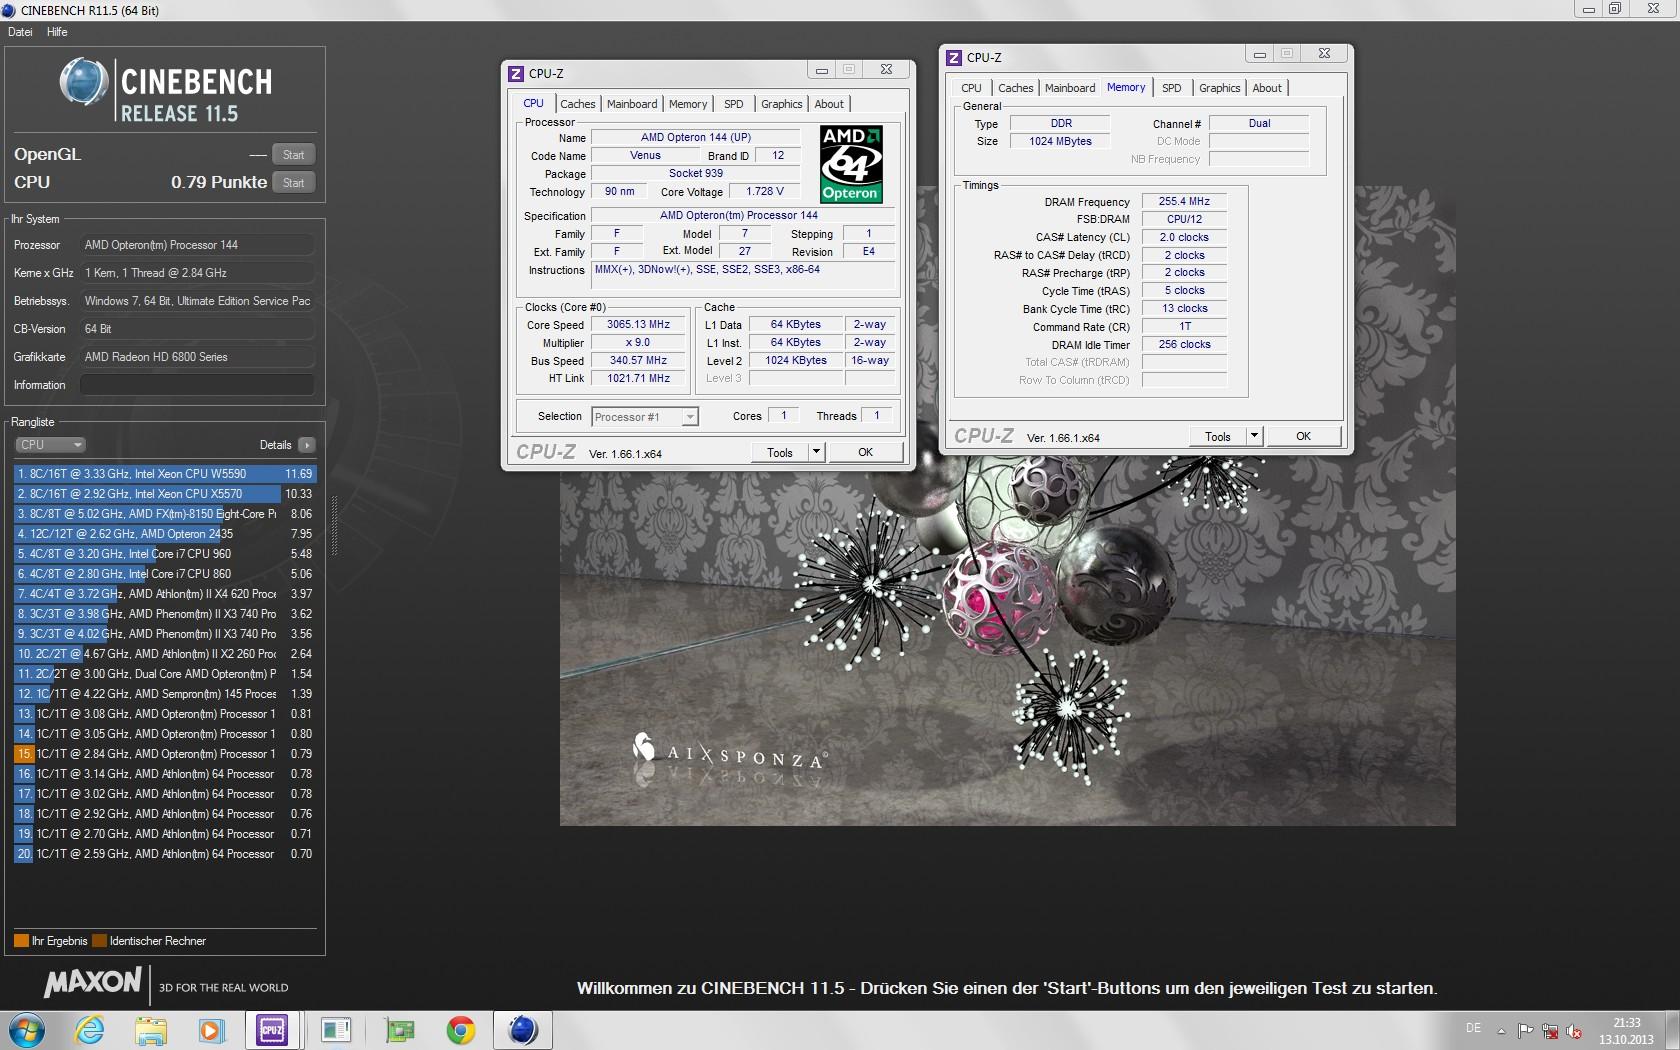Expand ranking Details arrow button
1680x1050 pixels.
[306, 445]
